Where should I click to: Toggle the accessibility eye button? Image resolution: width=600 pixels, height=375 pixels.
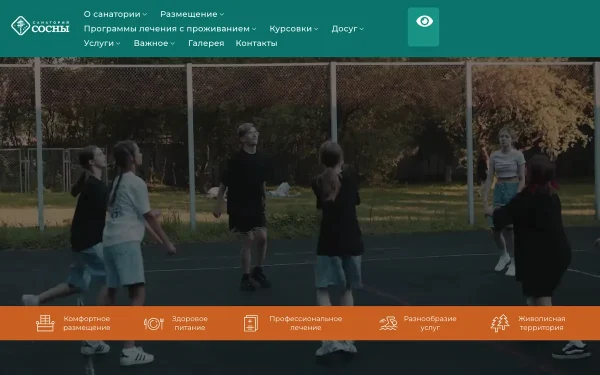(423, 27)
